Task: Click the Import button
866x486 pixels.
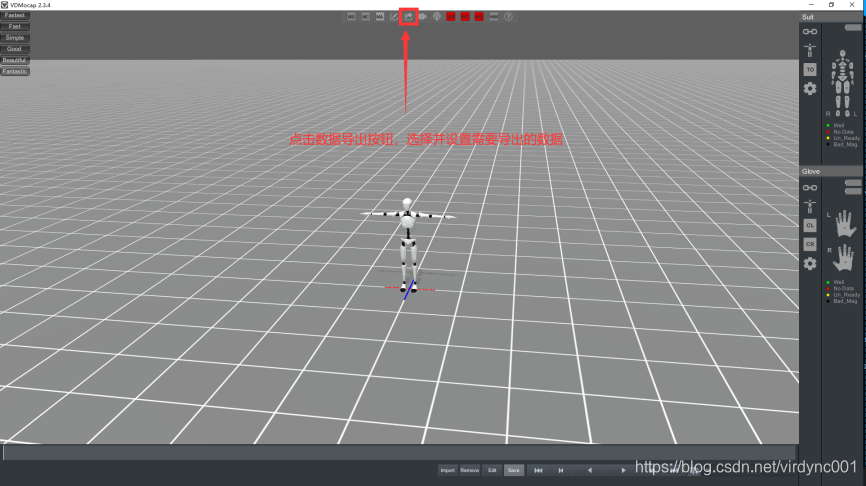Action: coord(447,471)
